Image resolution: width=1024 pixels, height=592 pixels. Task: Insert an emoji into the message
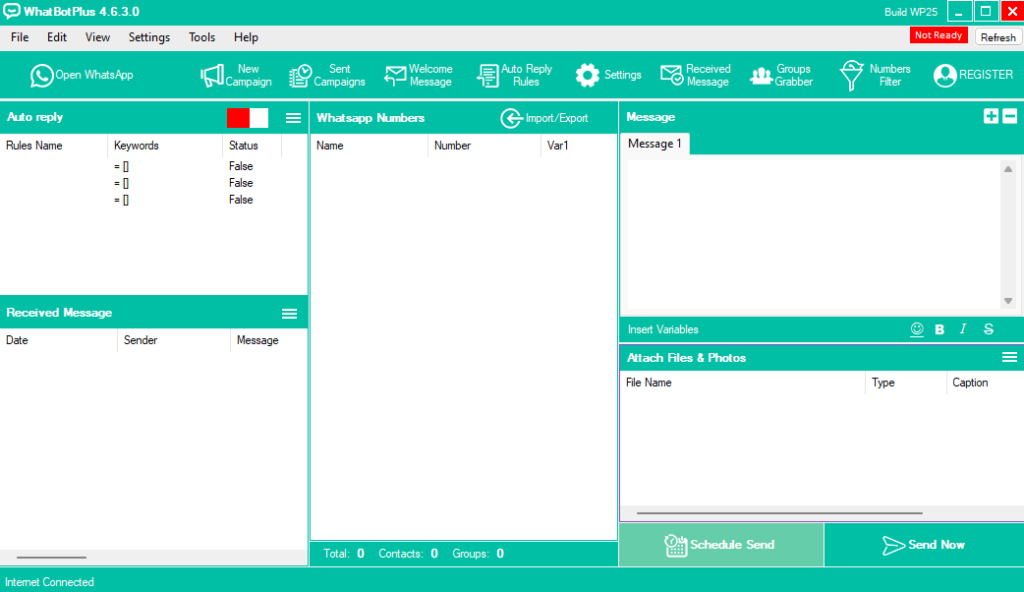click(x=917, y=329)
